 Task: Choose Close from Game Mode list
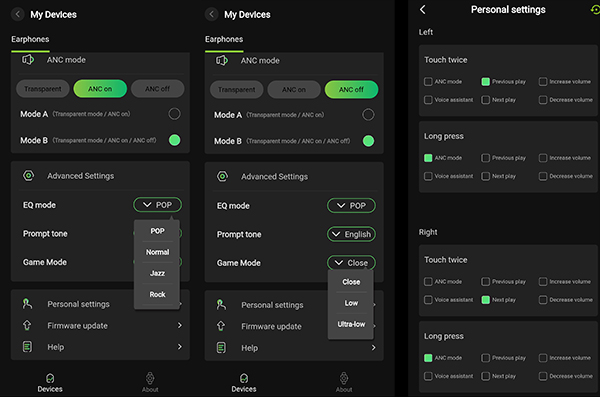tap(351, 282)
